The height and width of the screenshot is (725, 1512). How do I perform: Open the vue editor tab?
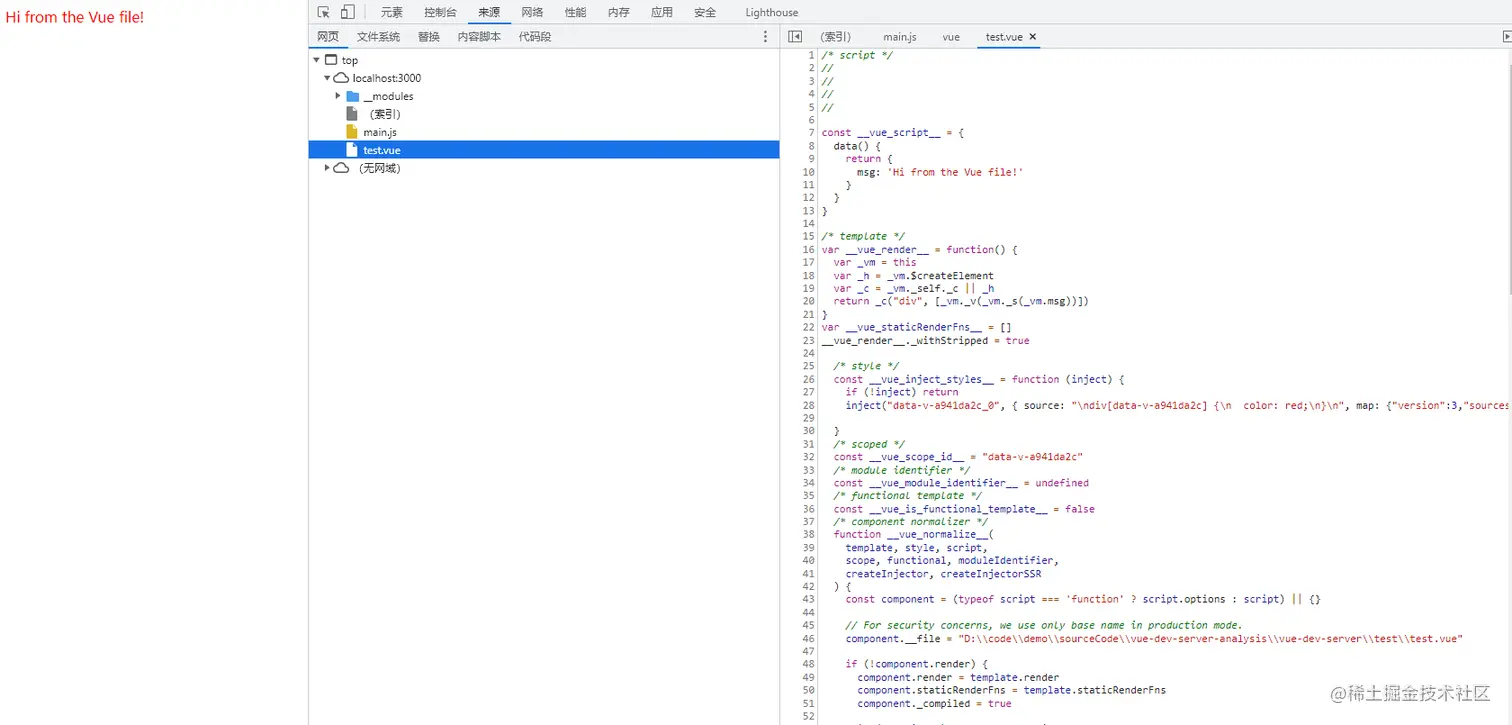coord(951,37)
